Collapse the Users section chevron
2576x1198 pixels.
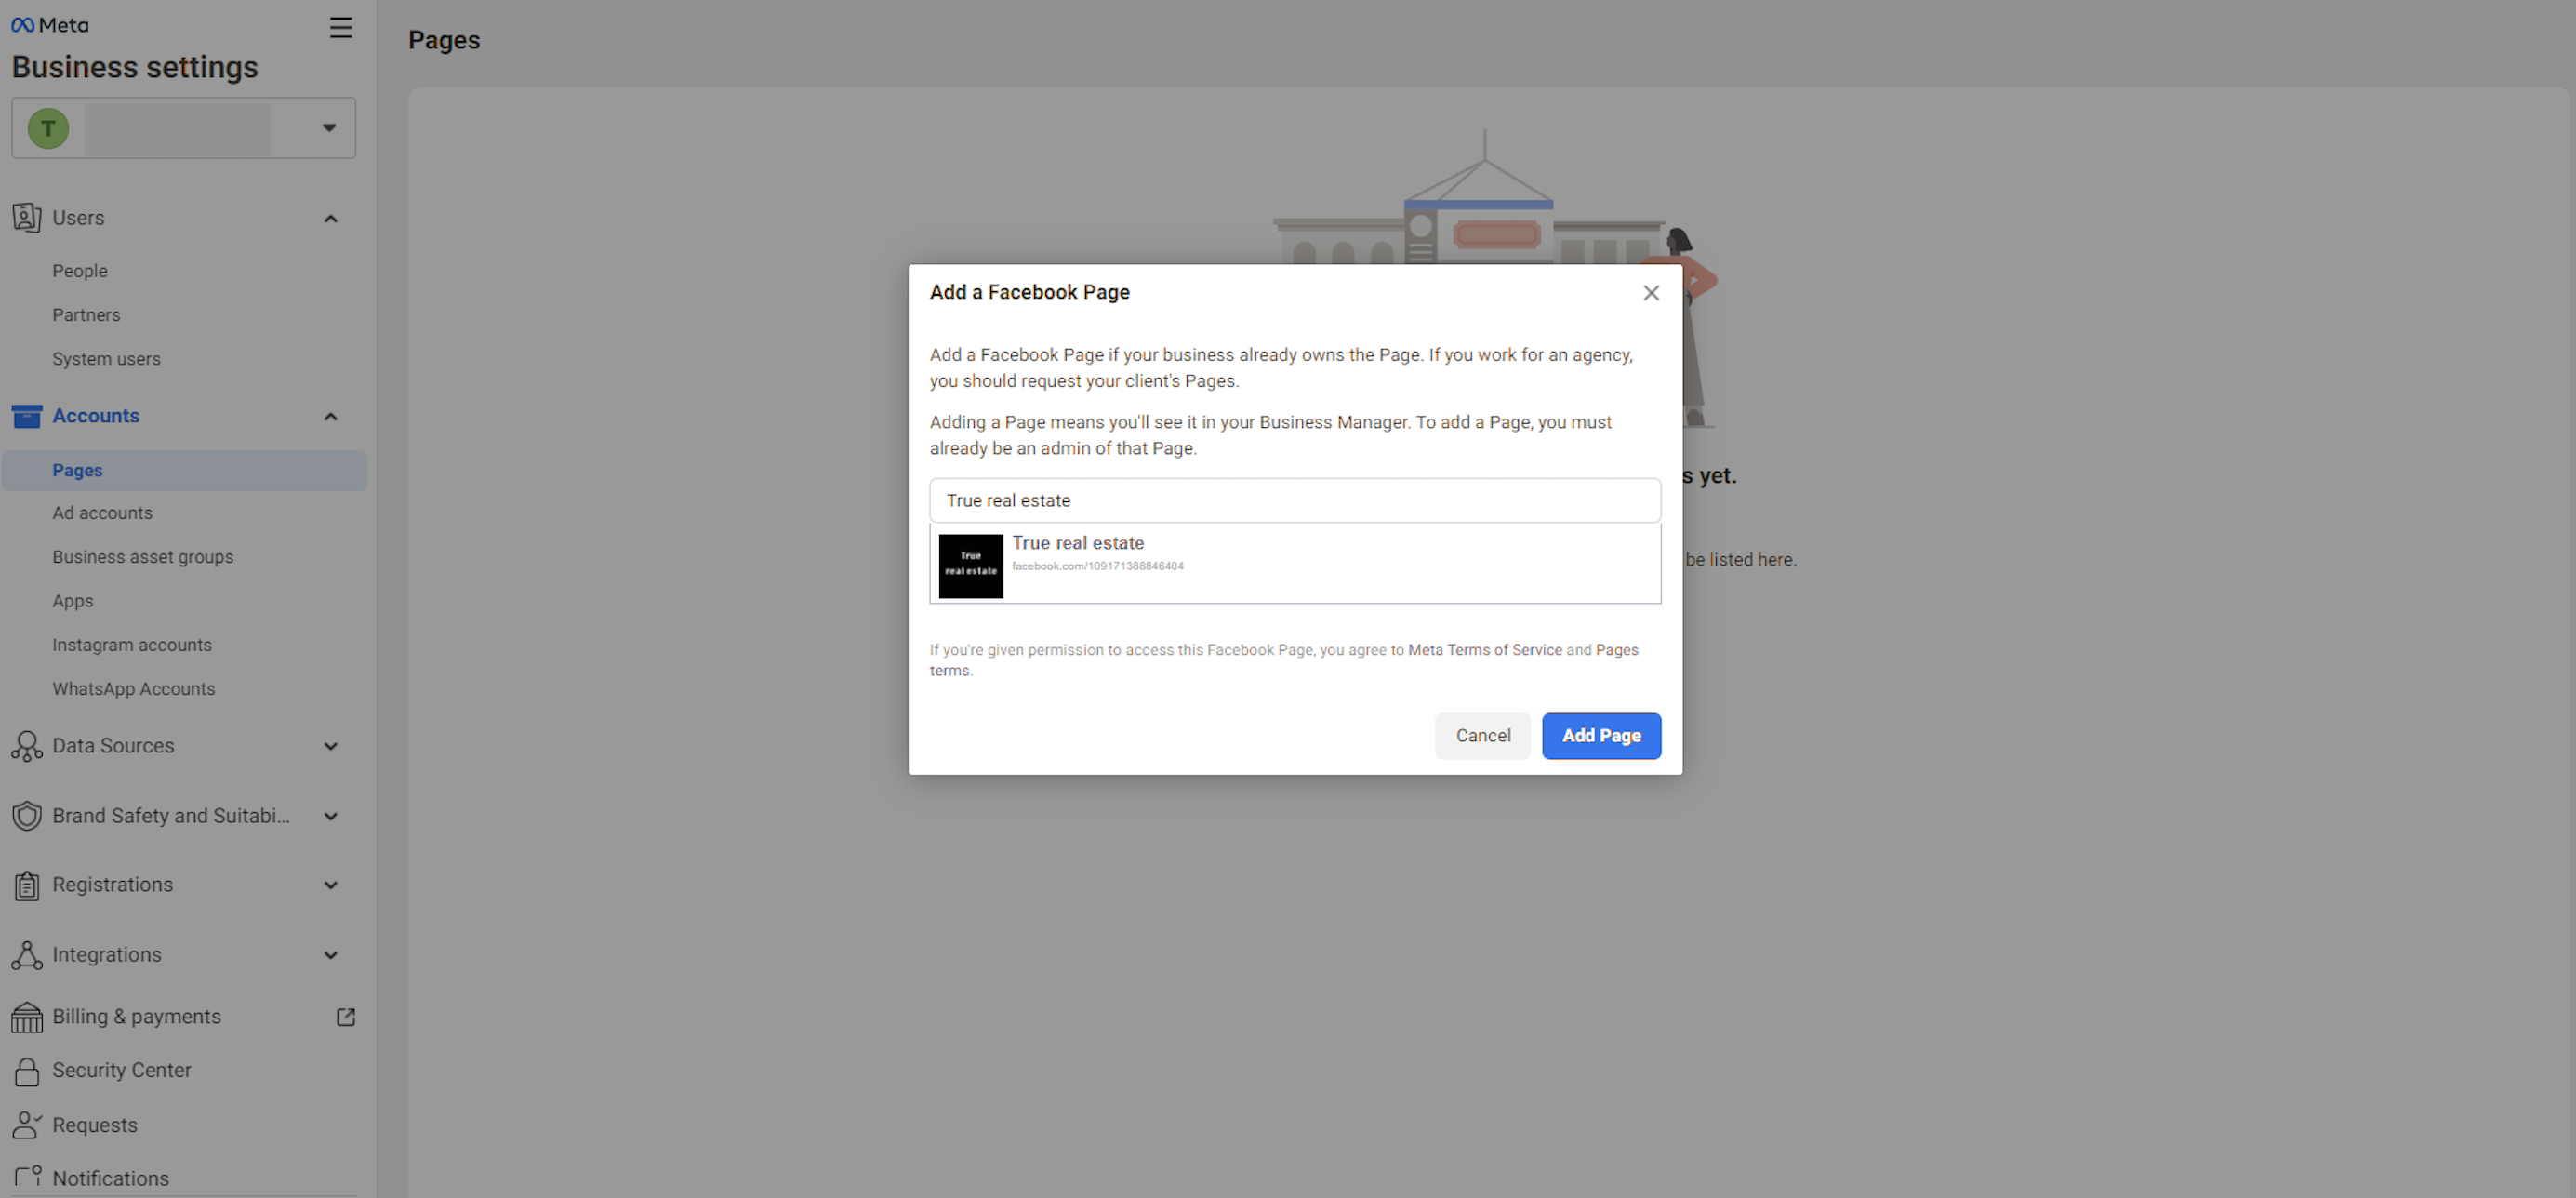point(331,218)
